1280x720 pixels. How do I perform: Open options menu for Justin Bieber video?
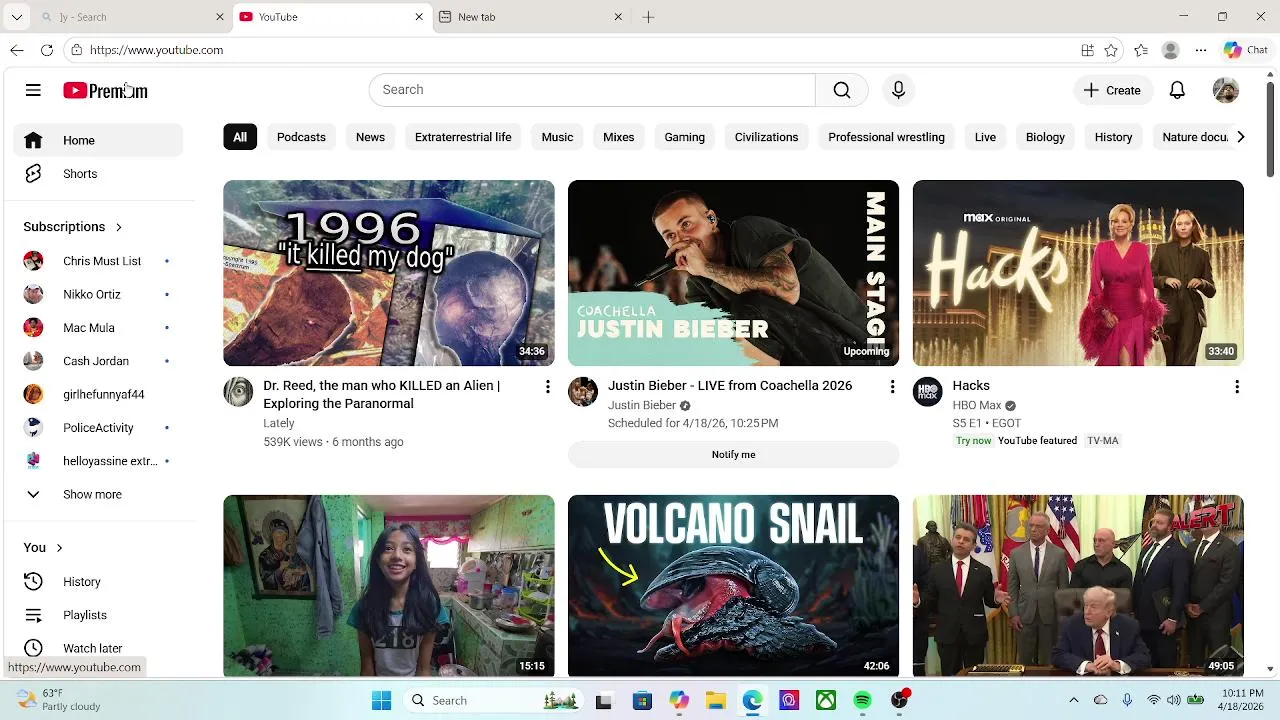click(892, 386)
